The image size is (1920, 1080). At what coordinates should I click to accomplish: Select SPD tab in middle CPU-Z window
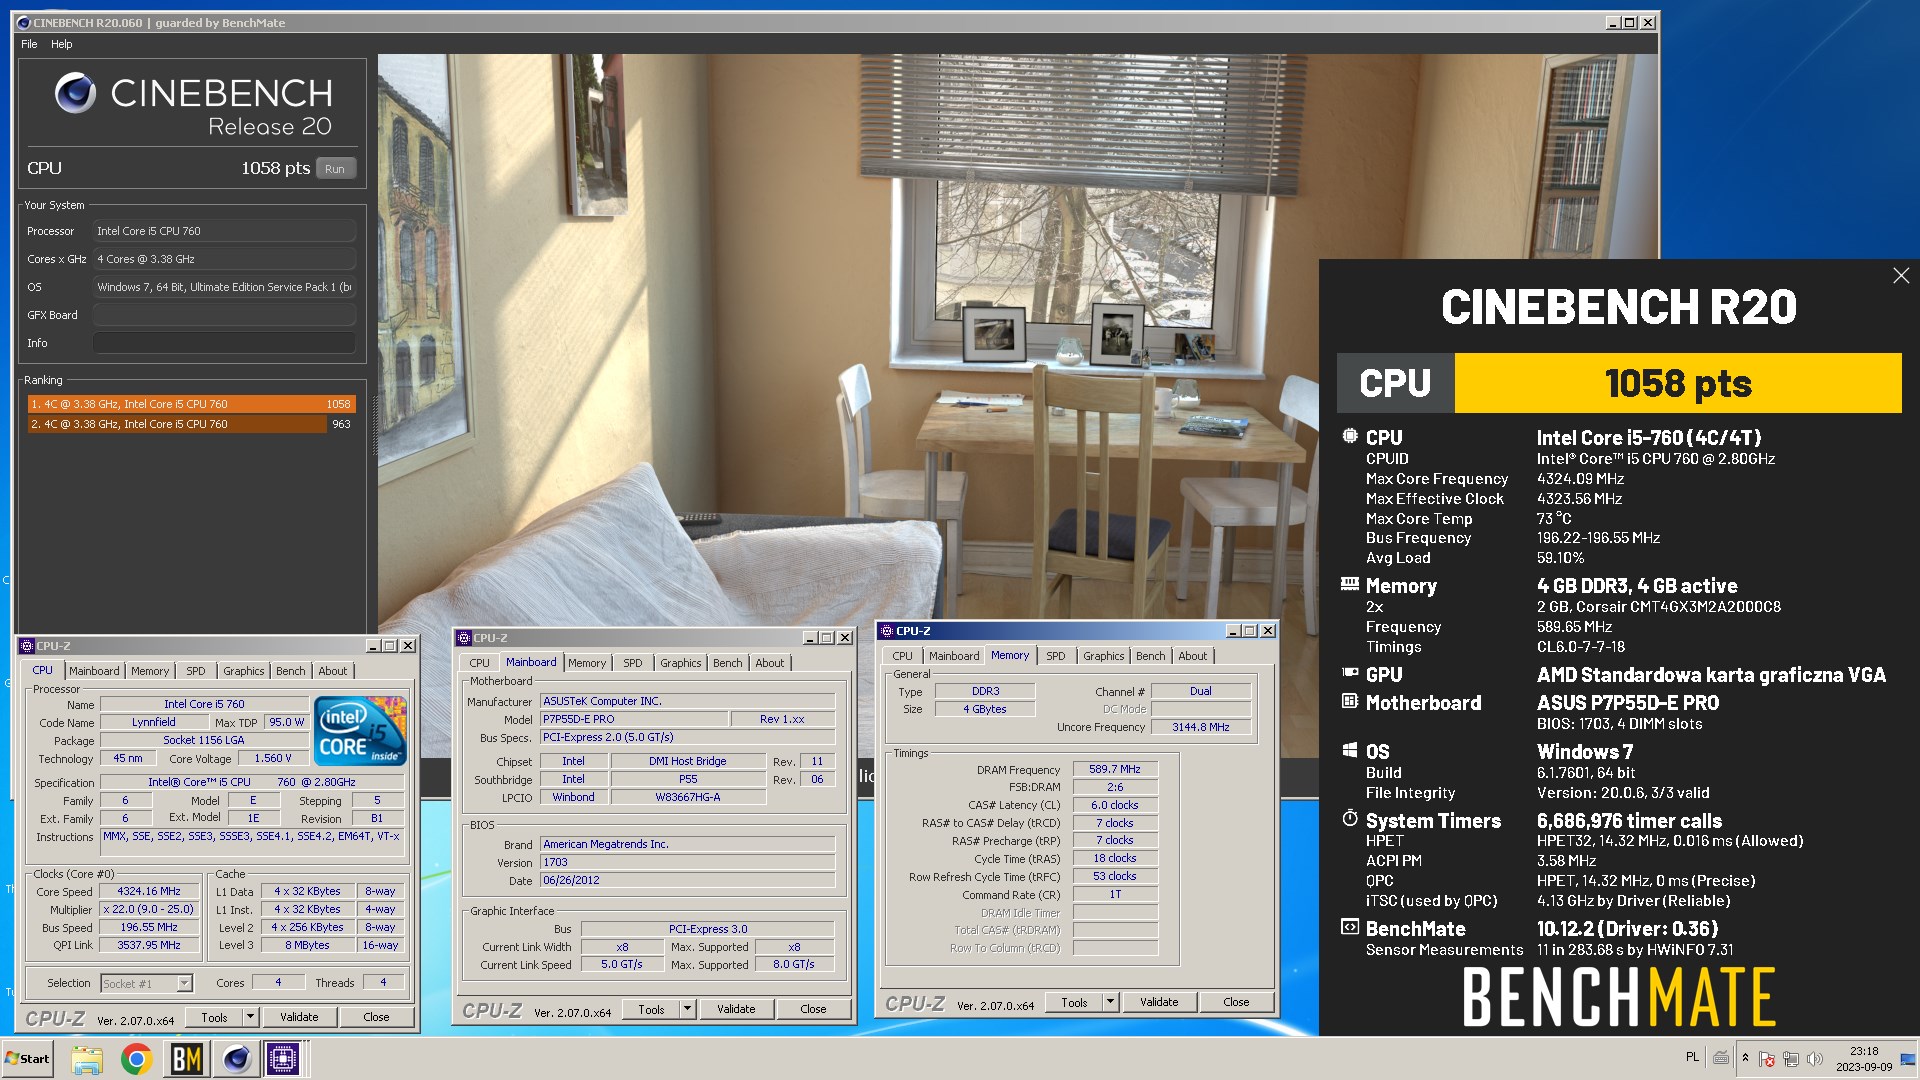pos(633,663)
